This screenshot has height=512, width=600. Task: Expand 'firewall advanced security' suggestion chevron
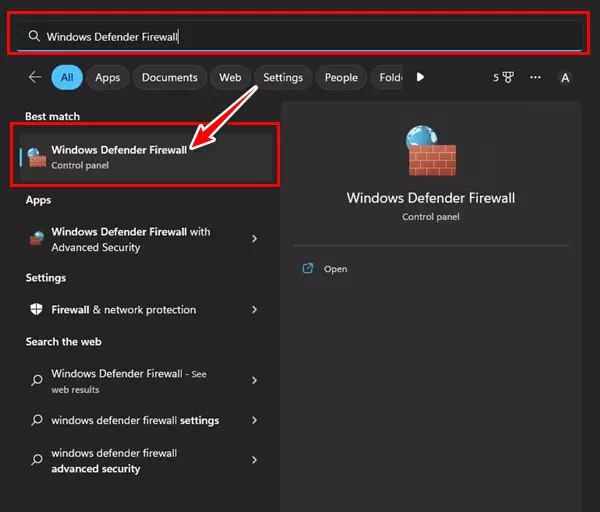point(254,460)
